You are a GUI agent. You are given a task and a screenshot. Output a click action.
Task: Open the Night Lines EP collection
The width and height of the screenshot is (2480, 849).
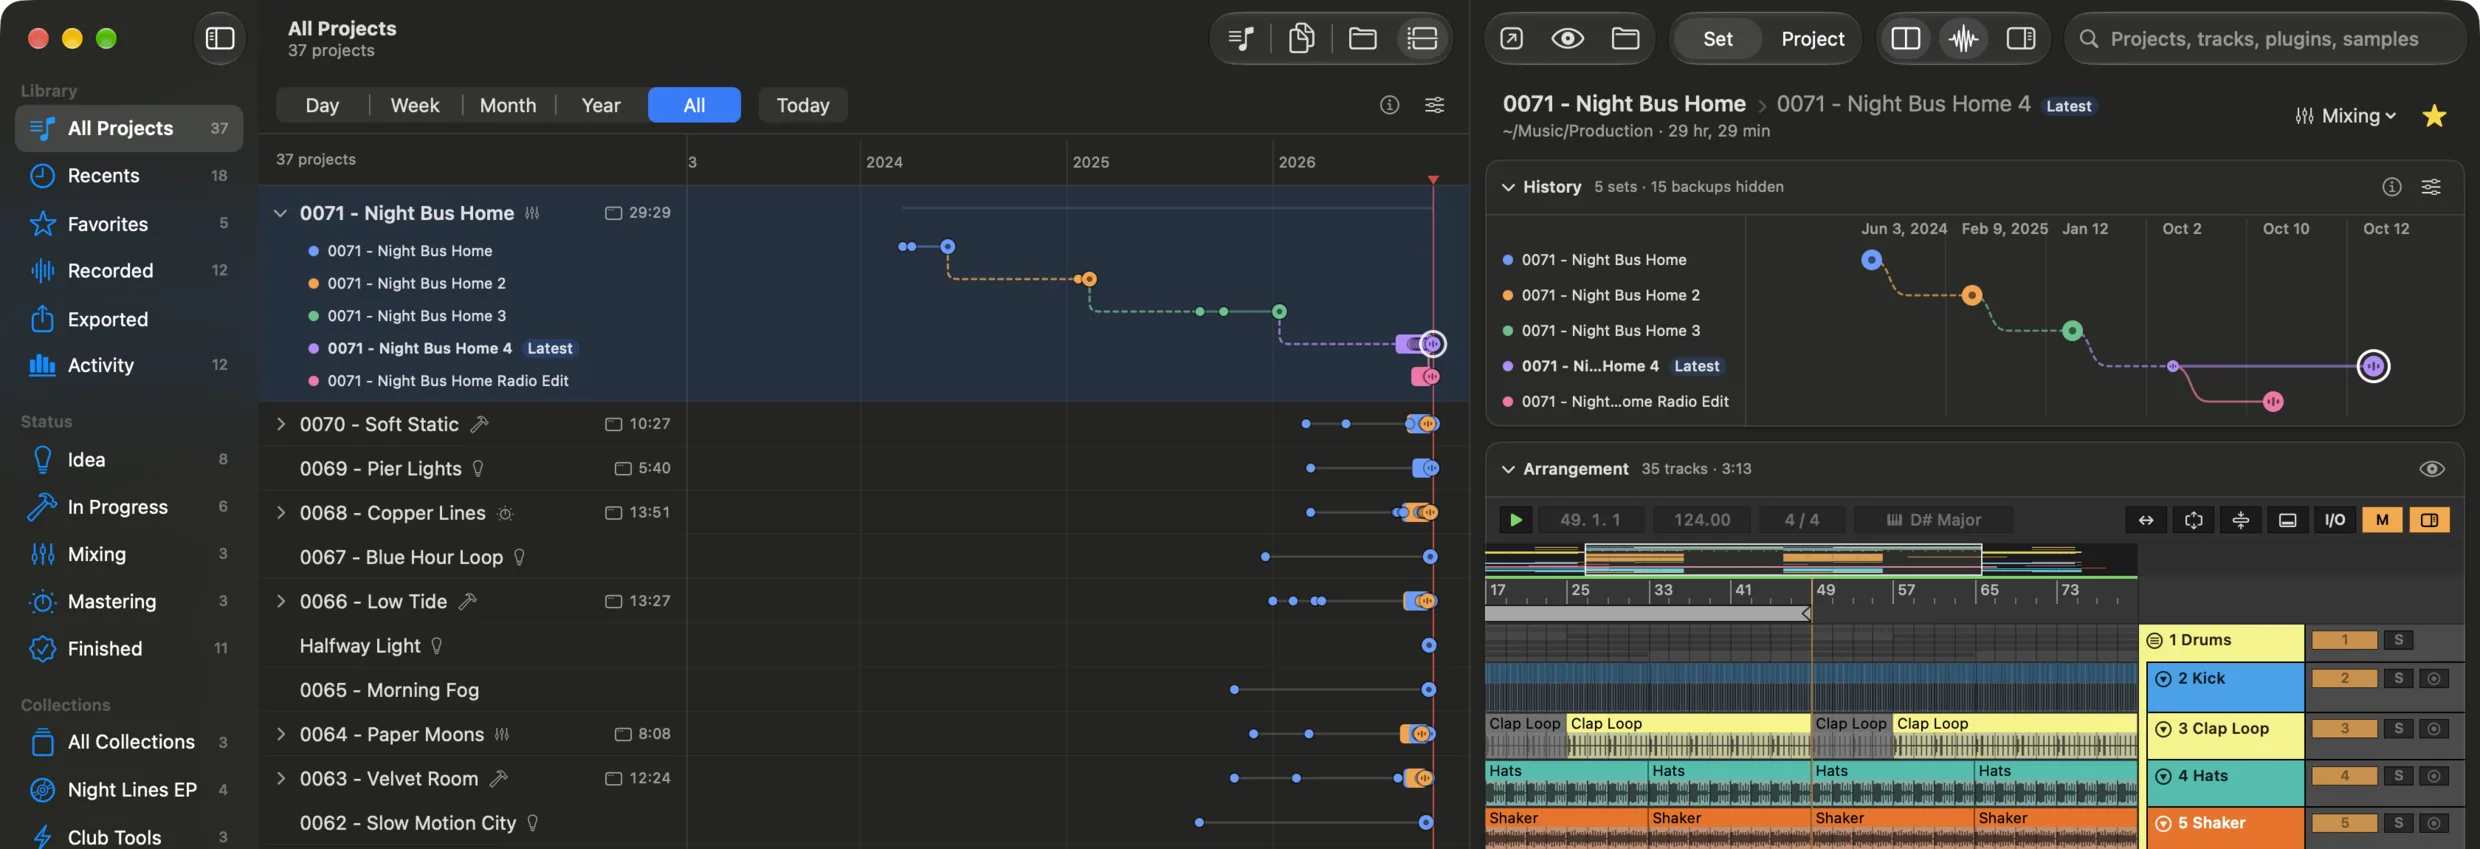(129, 789)
